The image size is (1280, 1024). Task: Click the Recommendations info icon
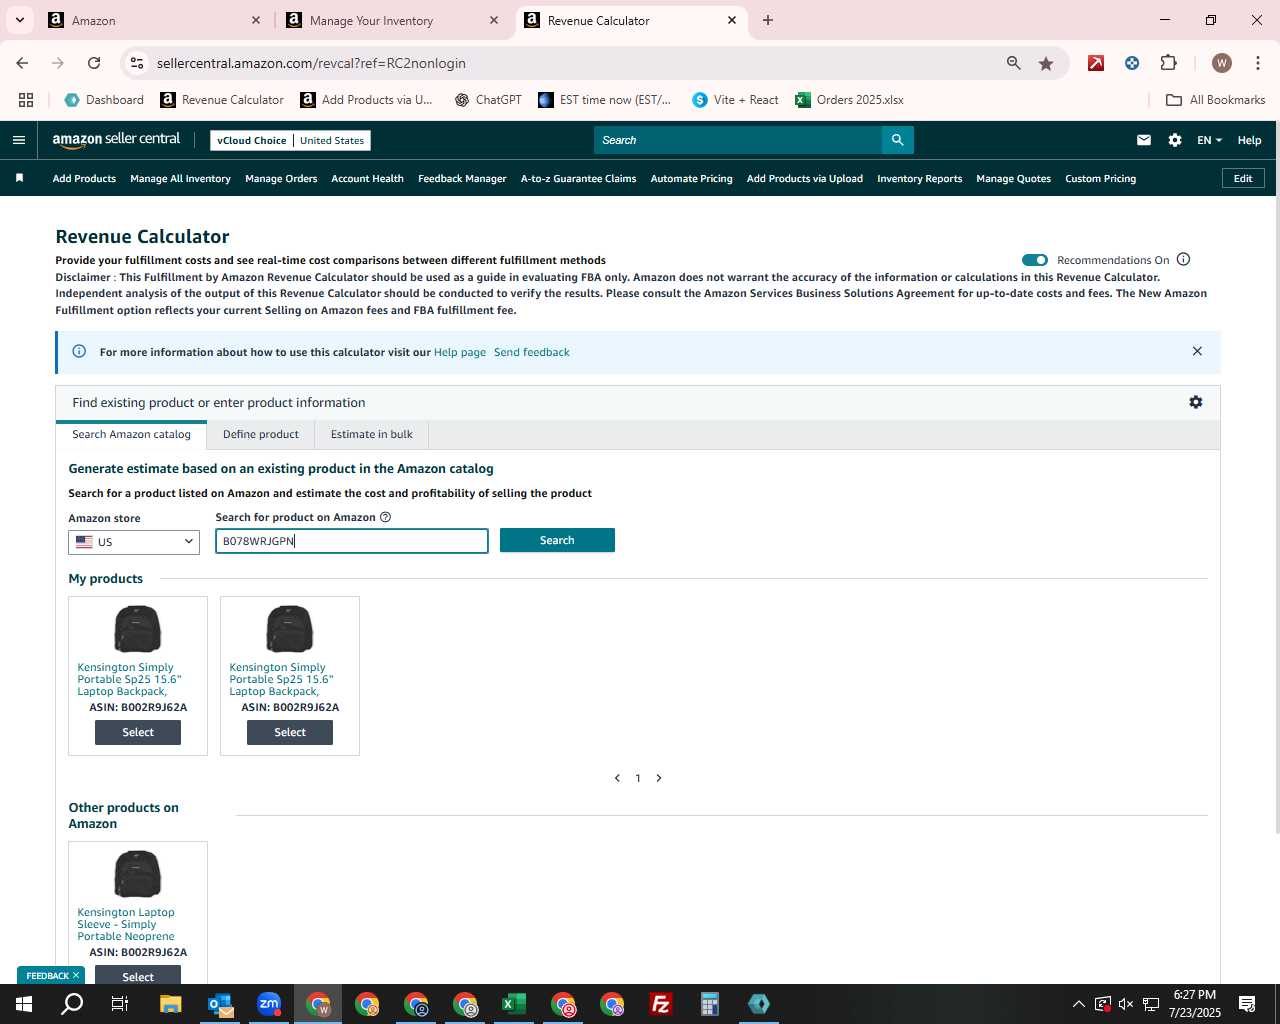click(1183, 259)
